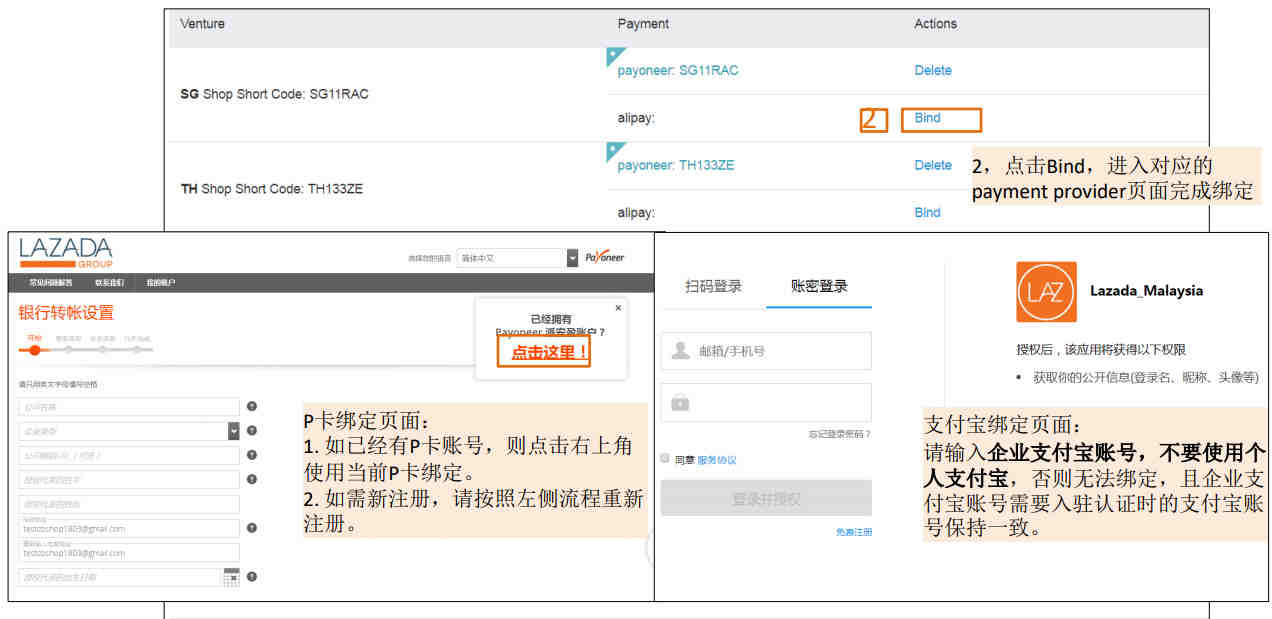Open the 服务协议 link

(x=717, y=460)
